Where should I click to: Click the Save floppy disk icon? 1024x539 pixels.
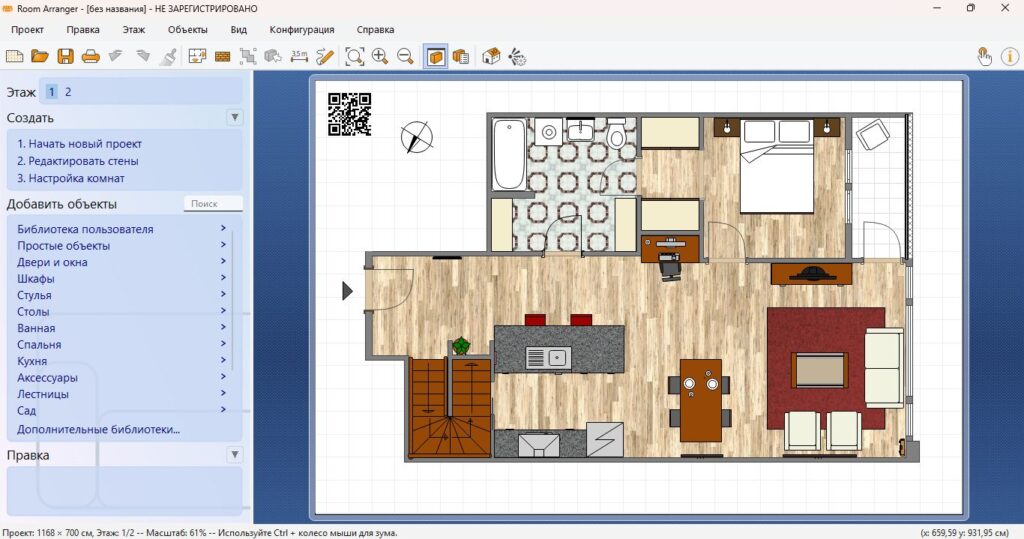pyautogui.click(x=65, y=57)
